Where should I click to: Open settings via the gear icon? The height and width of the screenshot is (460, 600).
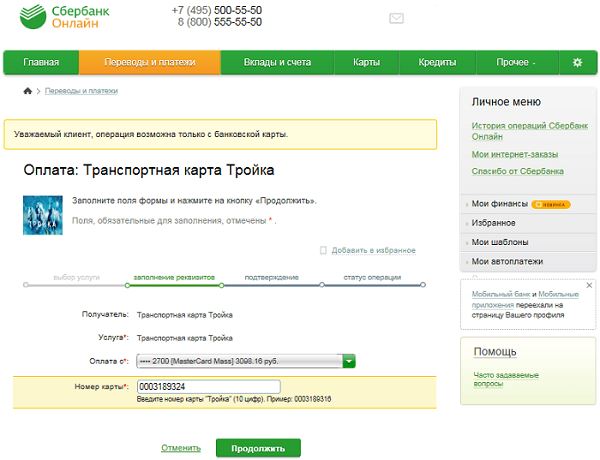tap(577, 62)
